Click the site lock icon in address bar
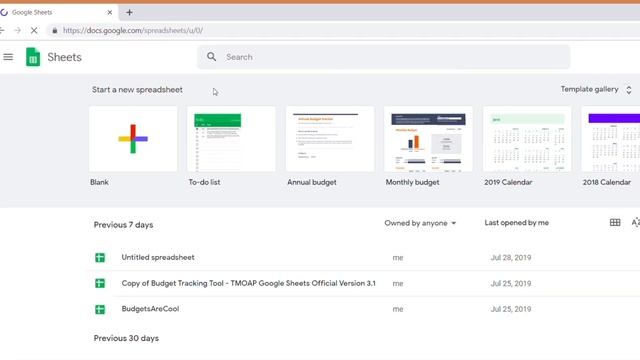Viewport: 640px width, 360px height. [x=55, y=30]
